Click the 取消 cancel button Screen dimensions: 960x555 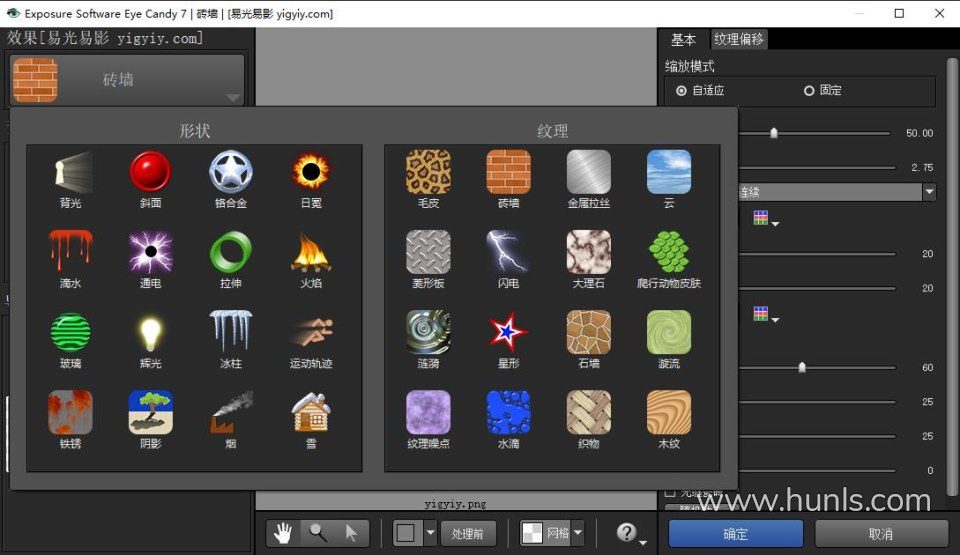click(881, 534)
